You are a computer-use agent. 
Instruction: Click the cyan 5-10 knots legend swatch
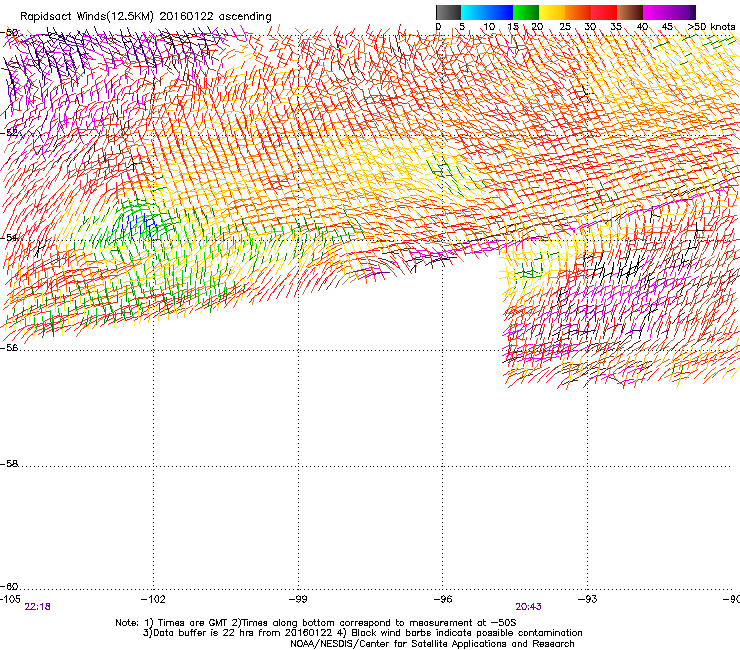click(474, 12)
